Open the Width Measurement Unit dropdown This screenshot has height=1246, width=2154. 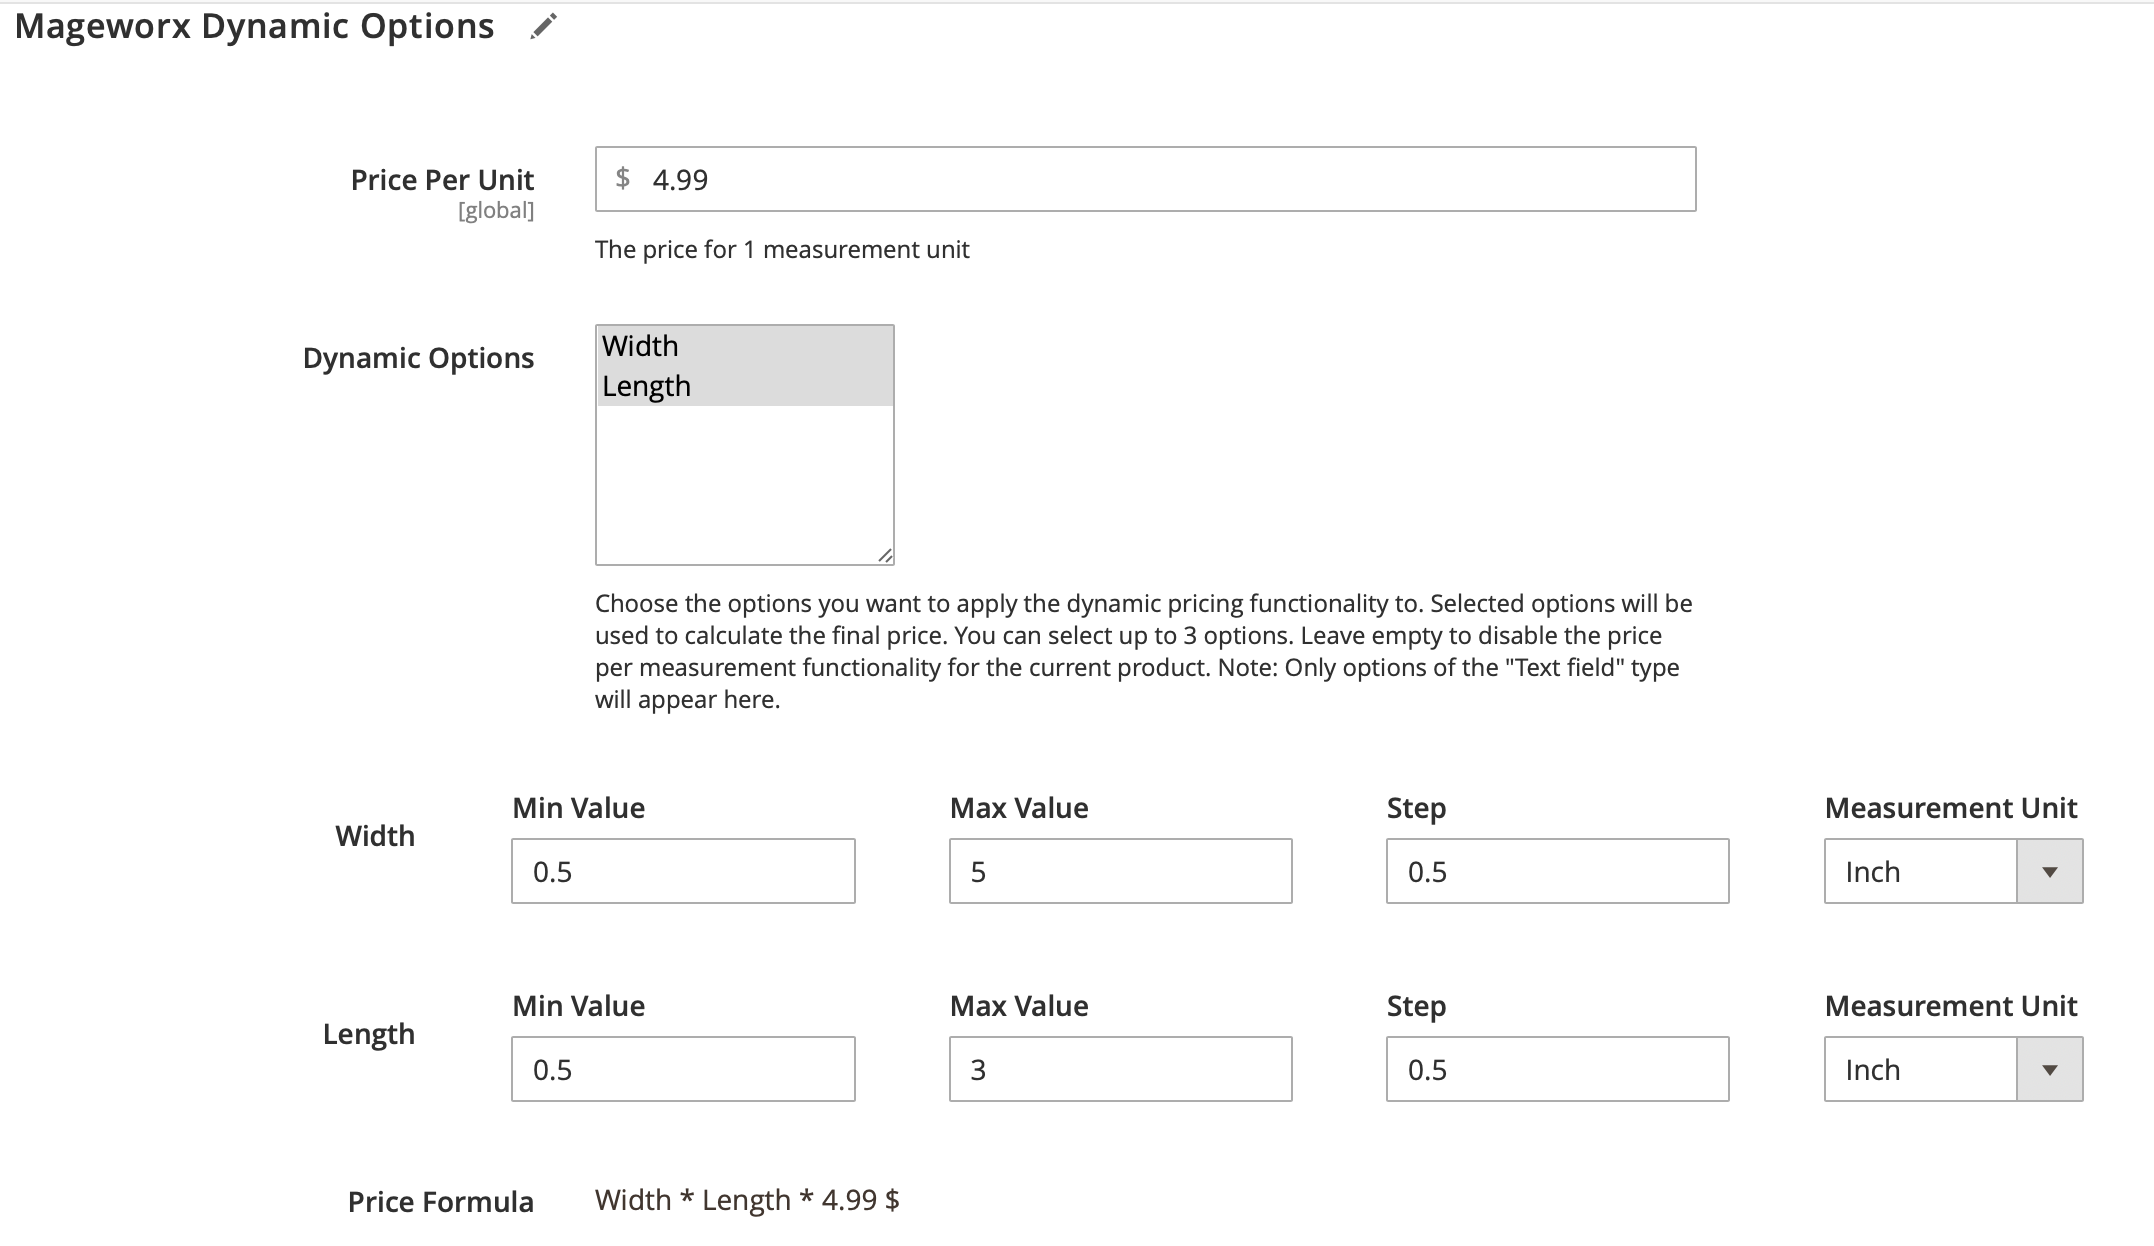(x=1953, y=871)
